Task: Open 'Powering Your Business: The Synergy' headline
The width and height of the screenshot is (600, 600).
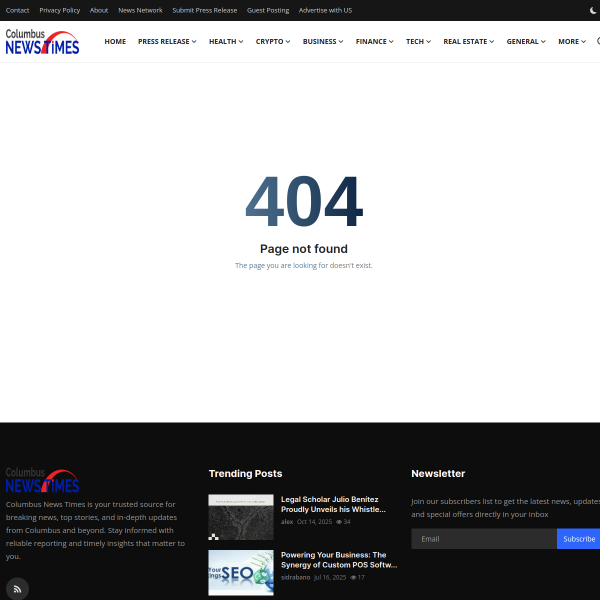Action: [x=339, y=560]
